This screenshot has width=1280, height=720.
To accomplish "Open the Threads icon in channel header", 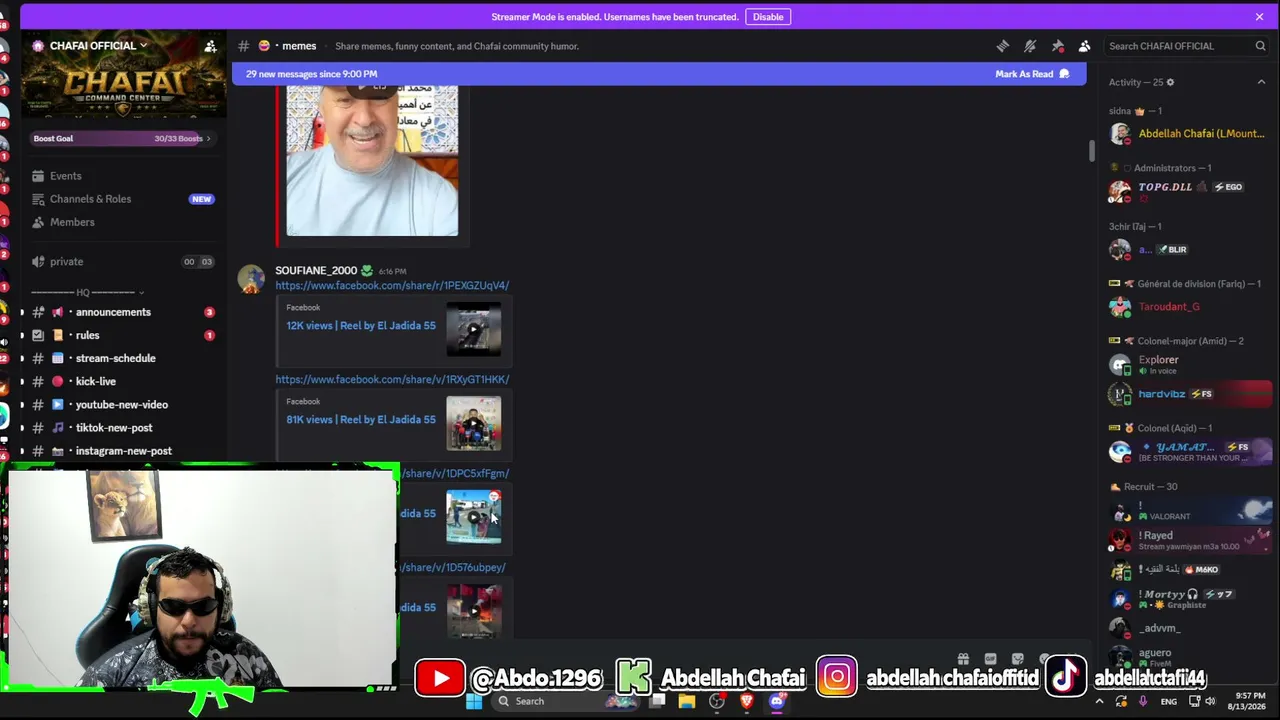I will click(1003, 46).
